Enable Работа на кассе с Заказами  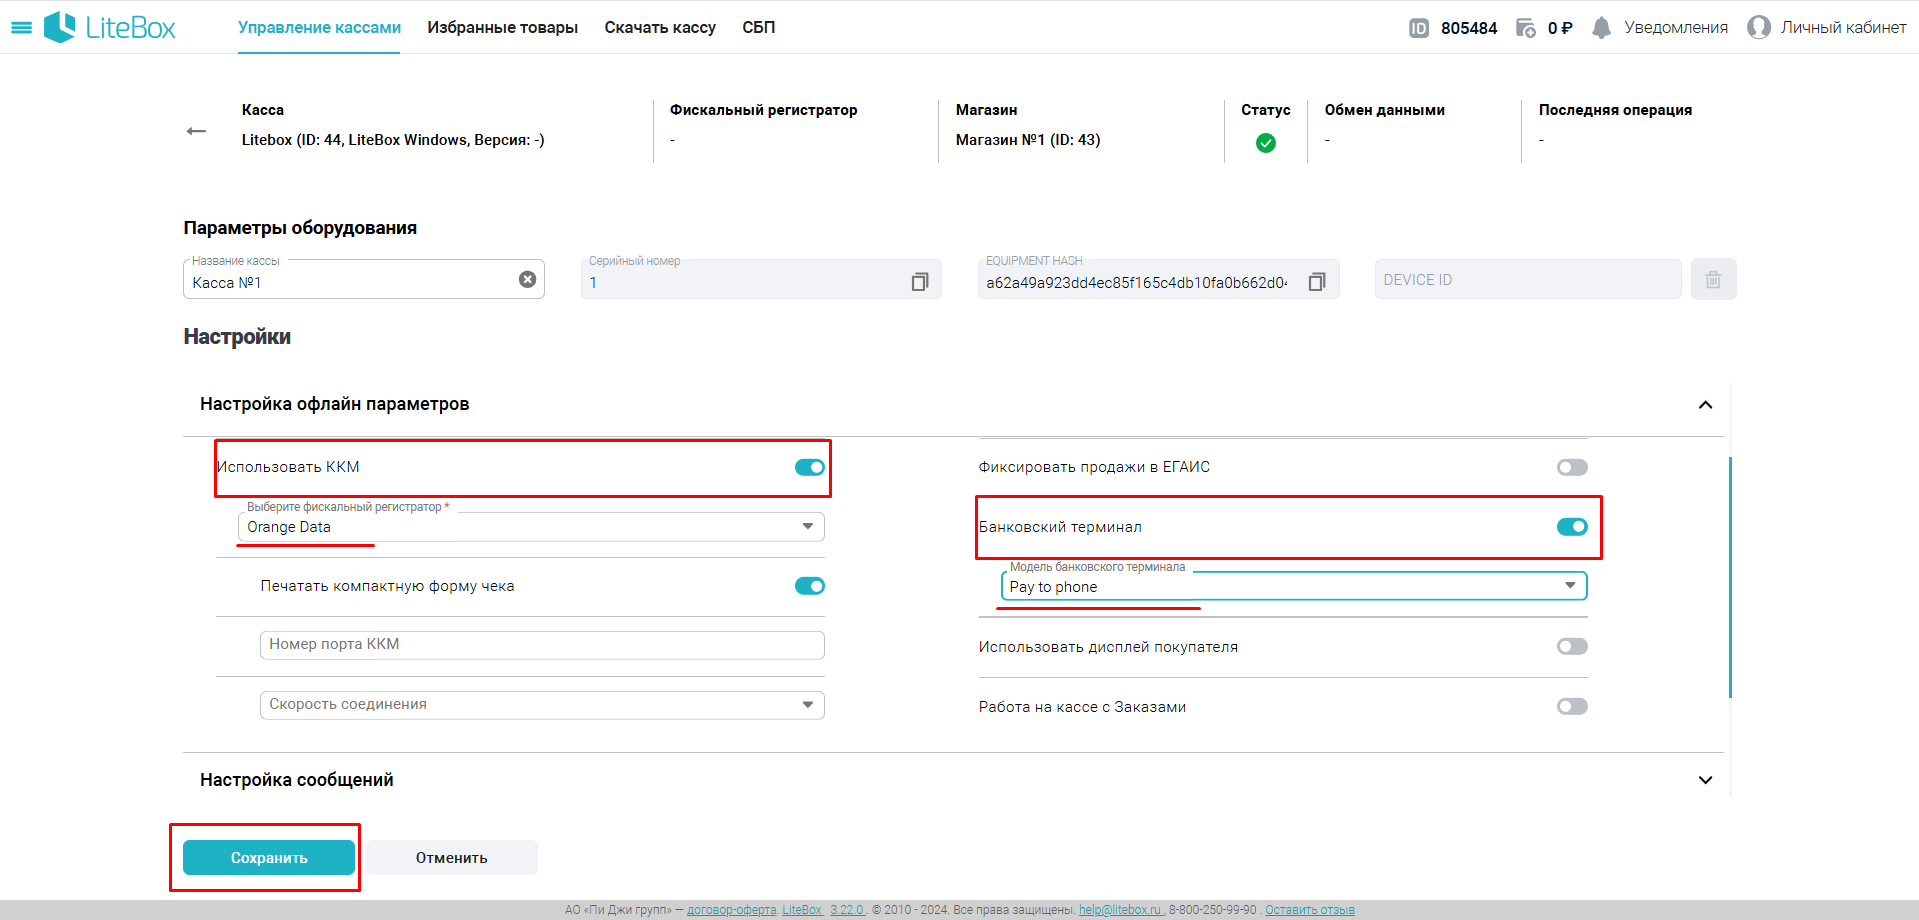(1572, 706)
